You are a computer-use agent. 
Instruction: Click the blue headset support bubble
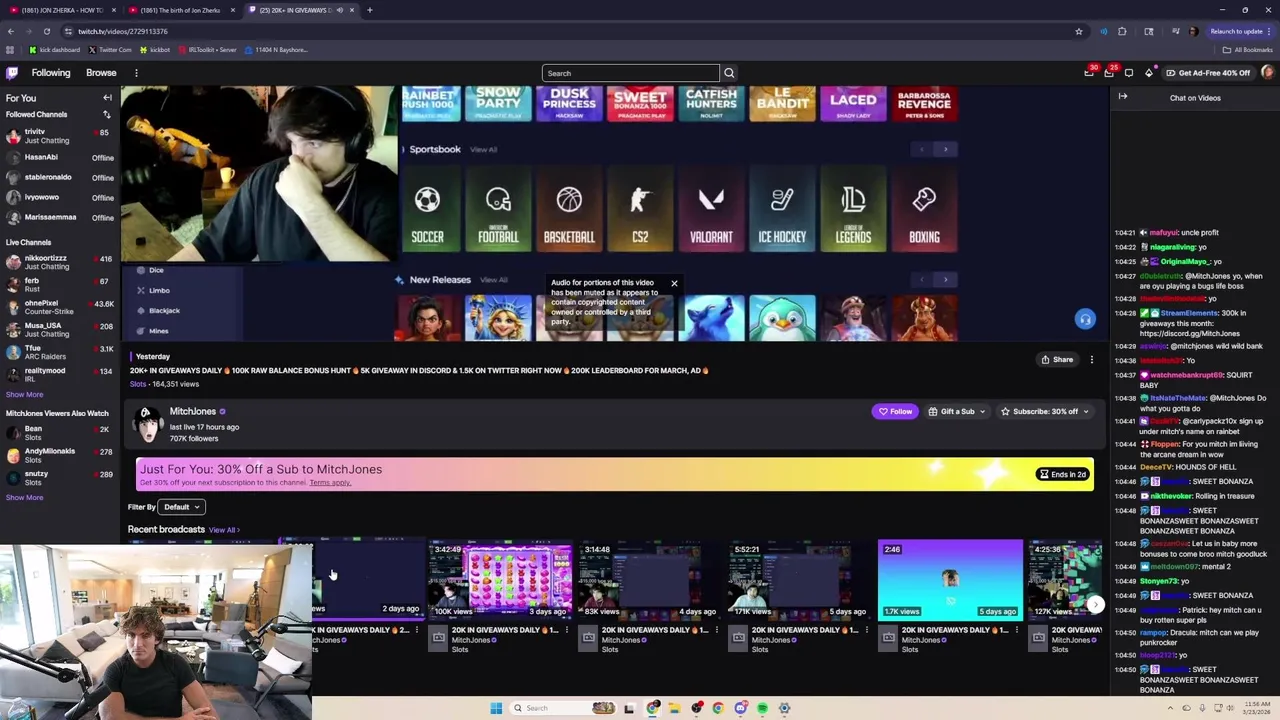(1085, 319)
